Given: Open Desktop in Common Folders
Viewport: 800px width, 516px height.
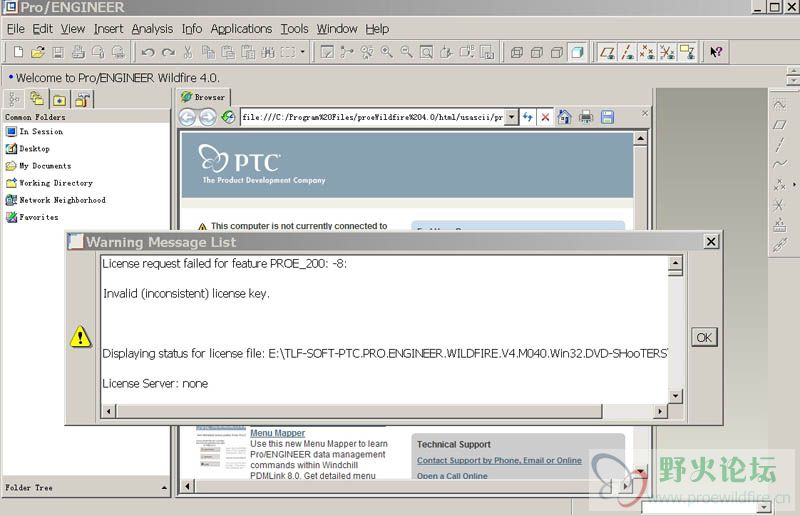Looking at the screenshot, I should point(28,149).
